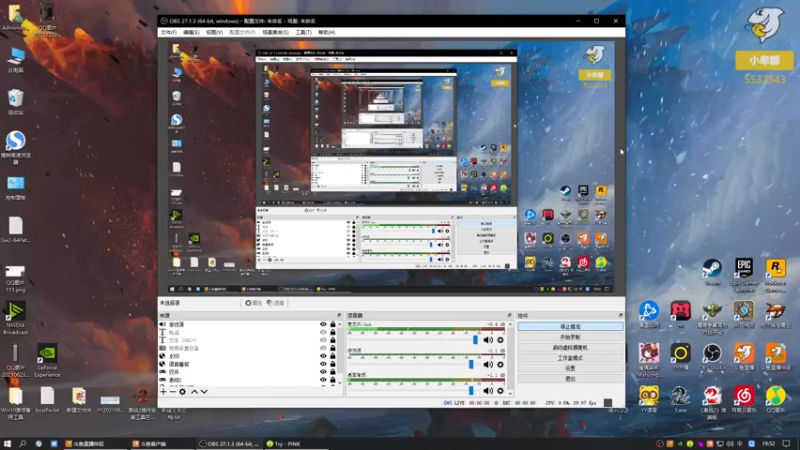Float the Controls dock with its pop-out icon
800x450 pixels.
pos(620,315)
